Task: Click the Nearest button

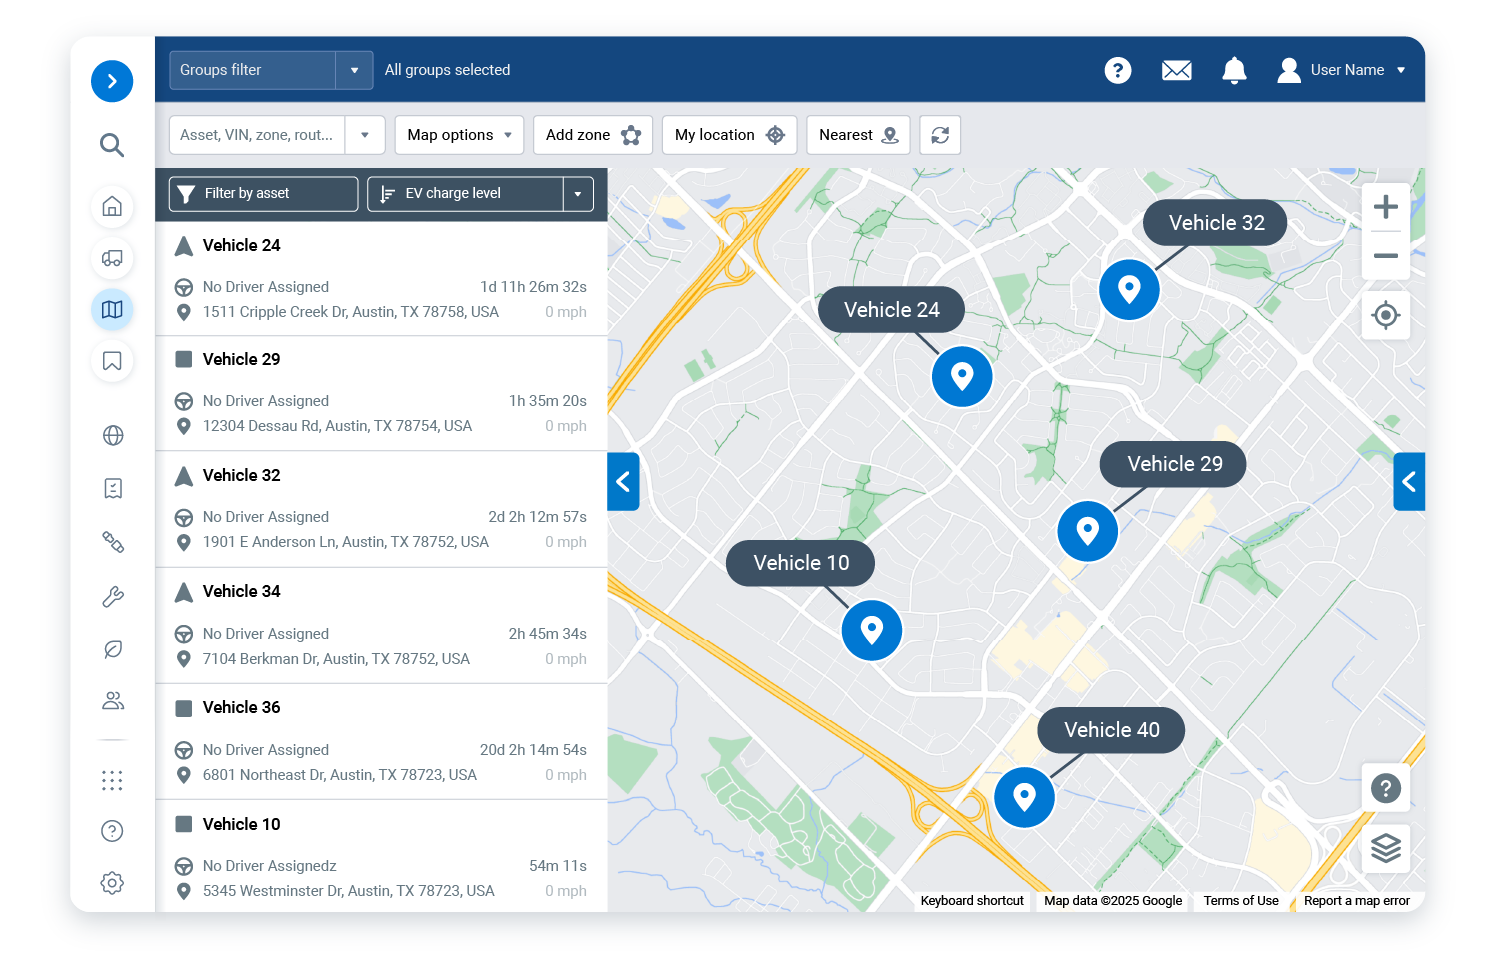Action: coord(857,135)
